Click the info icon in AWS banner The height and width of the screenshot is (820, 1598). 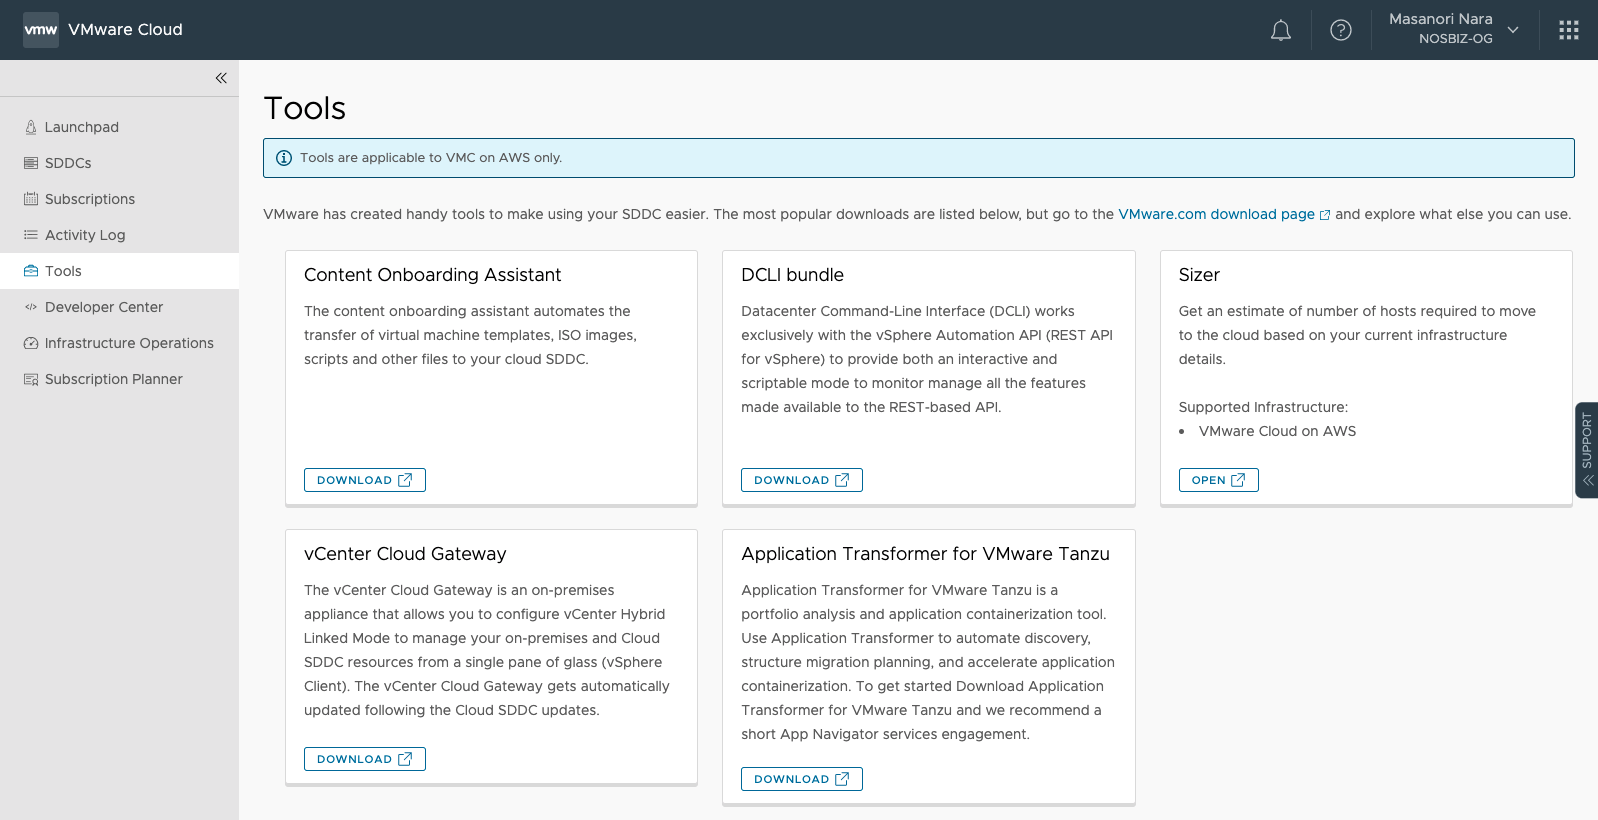coord(284,158)
